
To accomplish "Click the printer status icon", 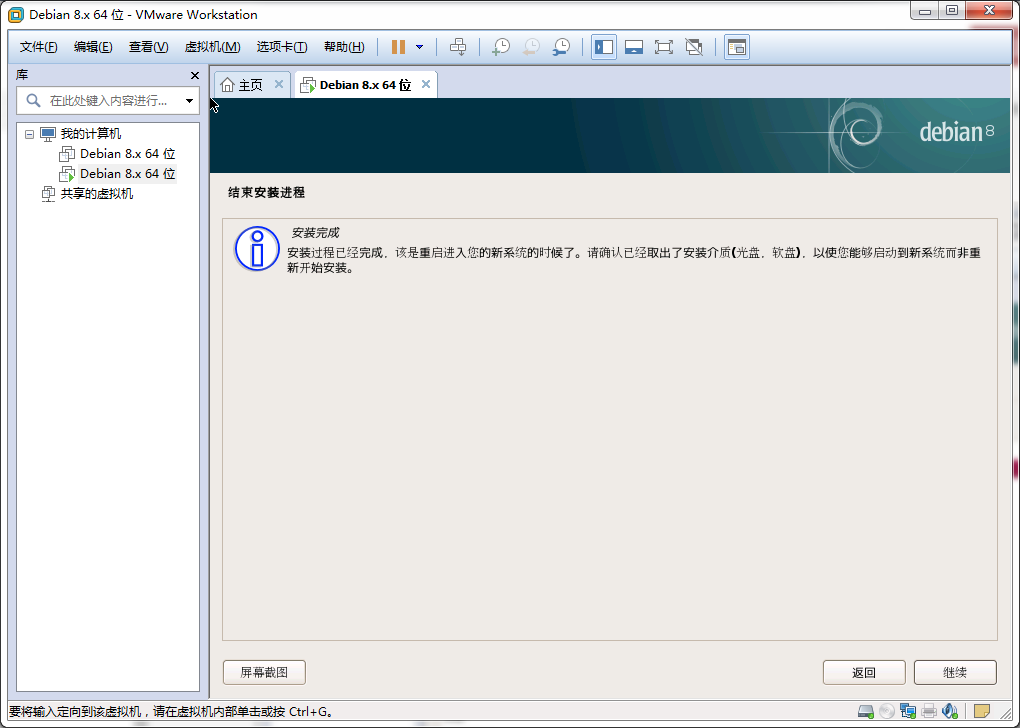I will 929,712.
